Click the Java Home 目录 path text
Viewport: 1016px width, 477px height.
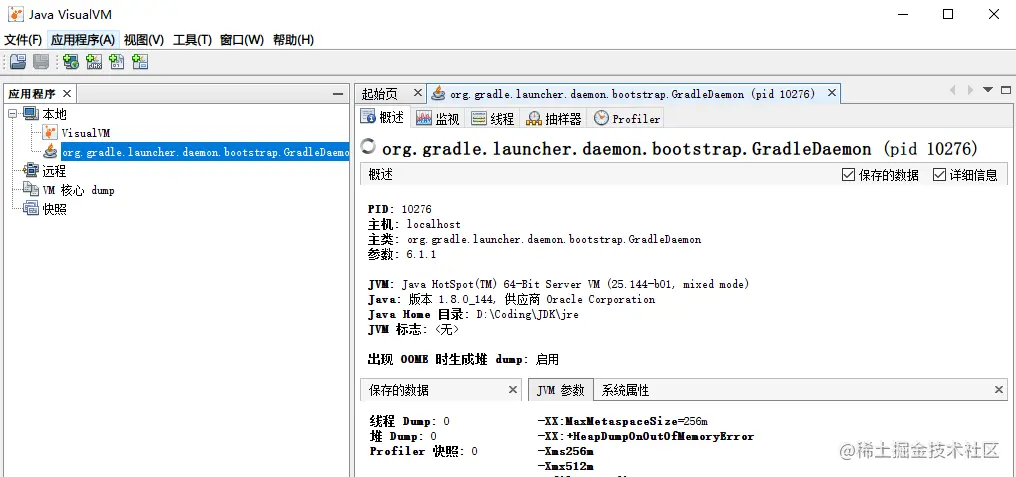(x=473, y=314)
